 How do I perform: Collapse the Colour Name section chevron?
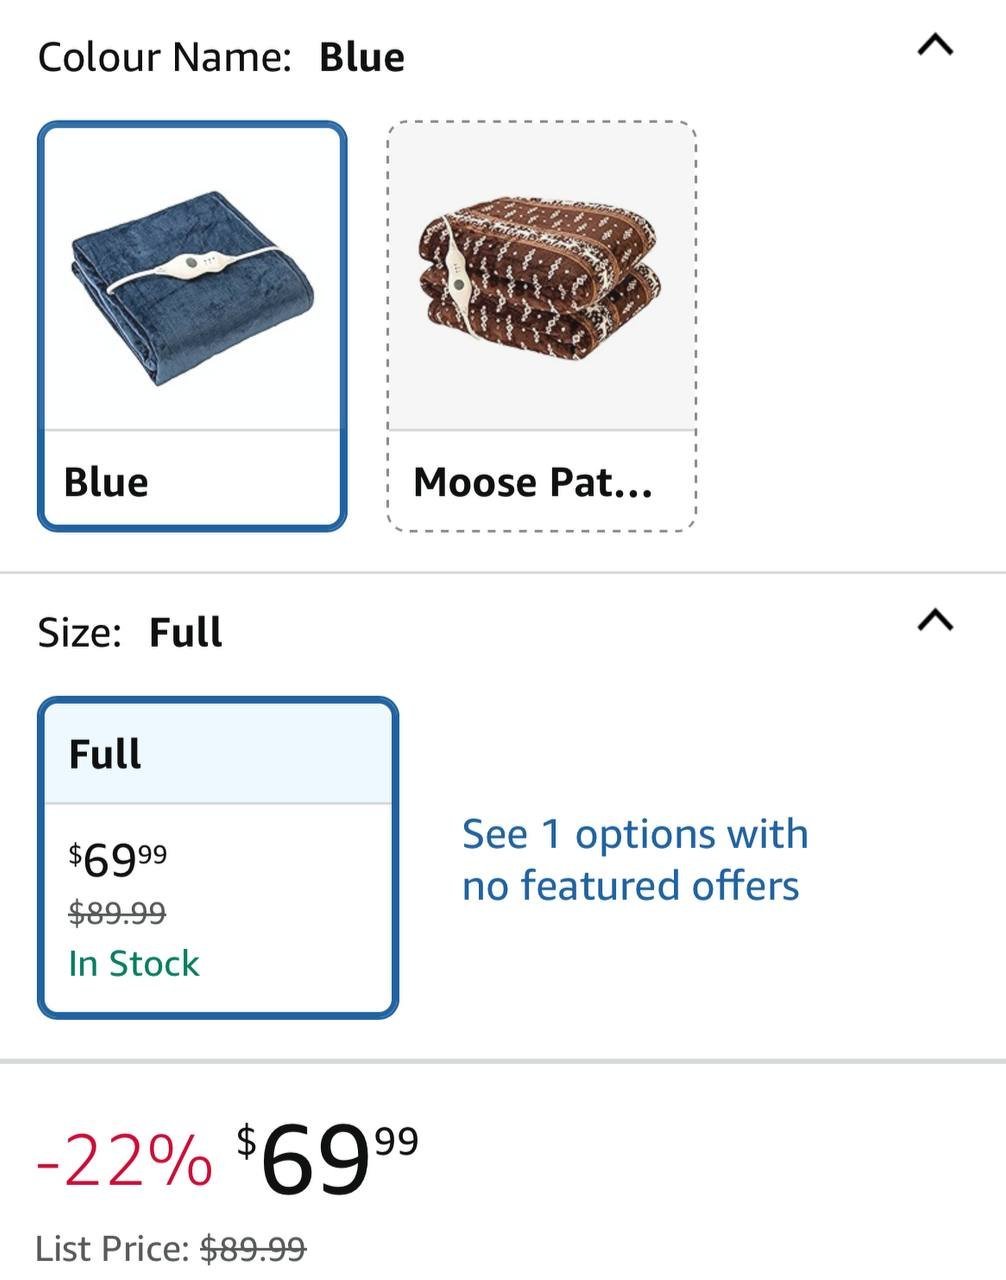click(x=935, y=46)
